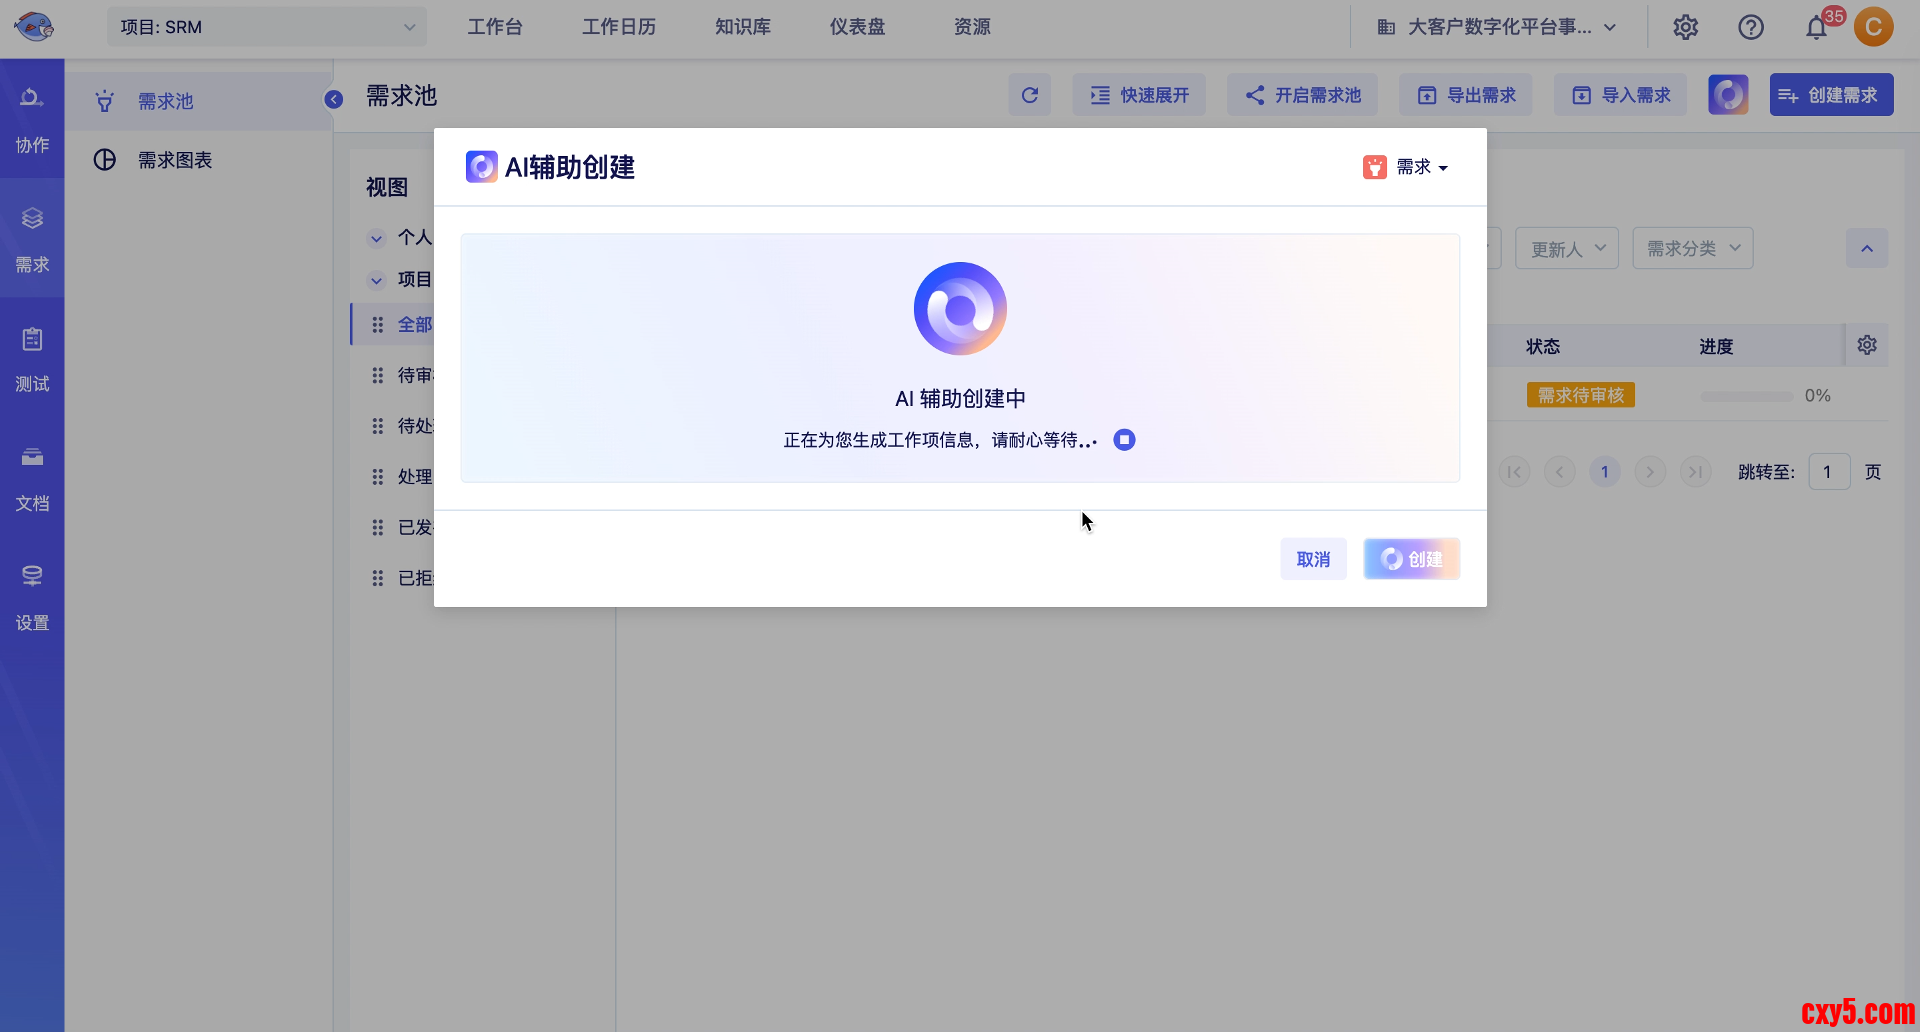Select 需求池 in the side menu

click(199, 101)
